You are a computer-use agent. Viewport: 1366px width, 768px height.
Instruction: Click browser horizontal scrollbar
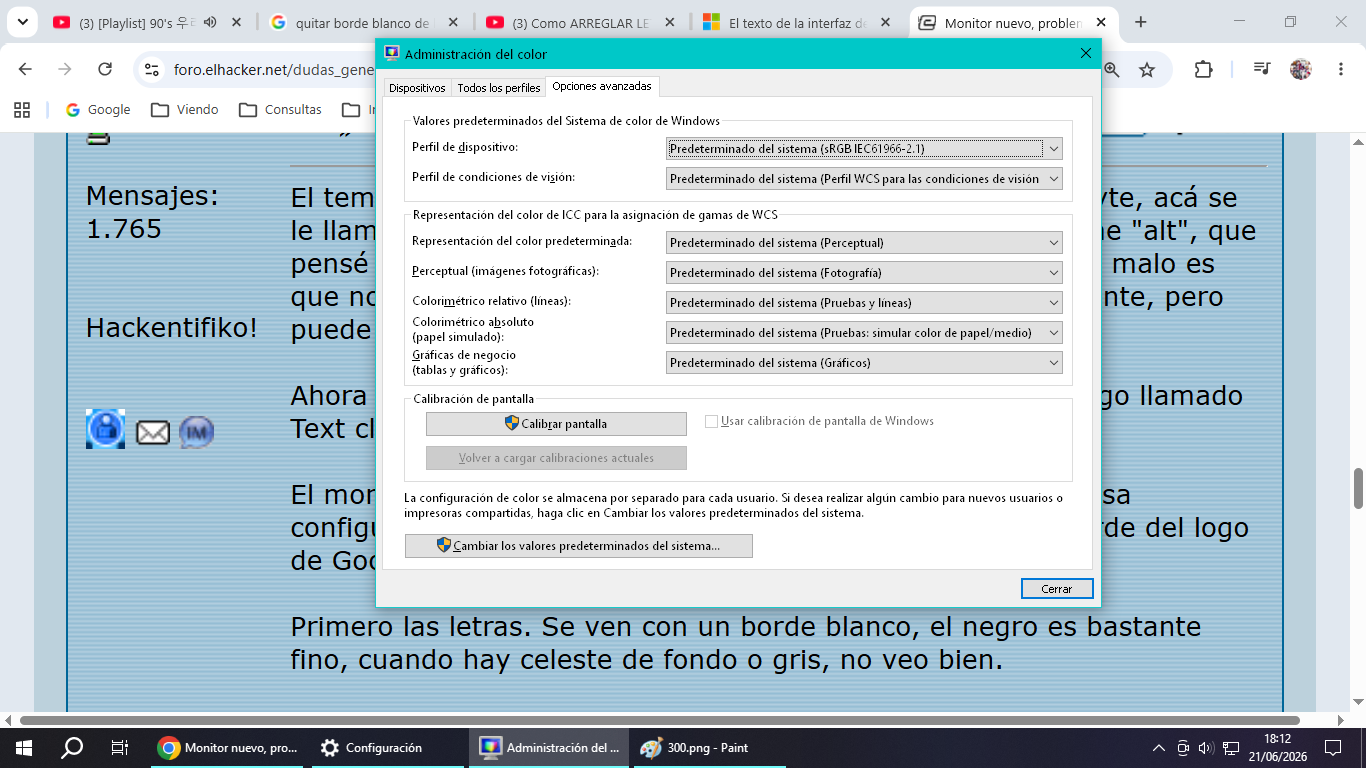click(659, 720)
